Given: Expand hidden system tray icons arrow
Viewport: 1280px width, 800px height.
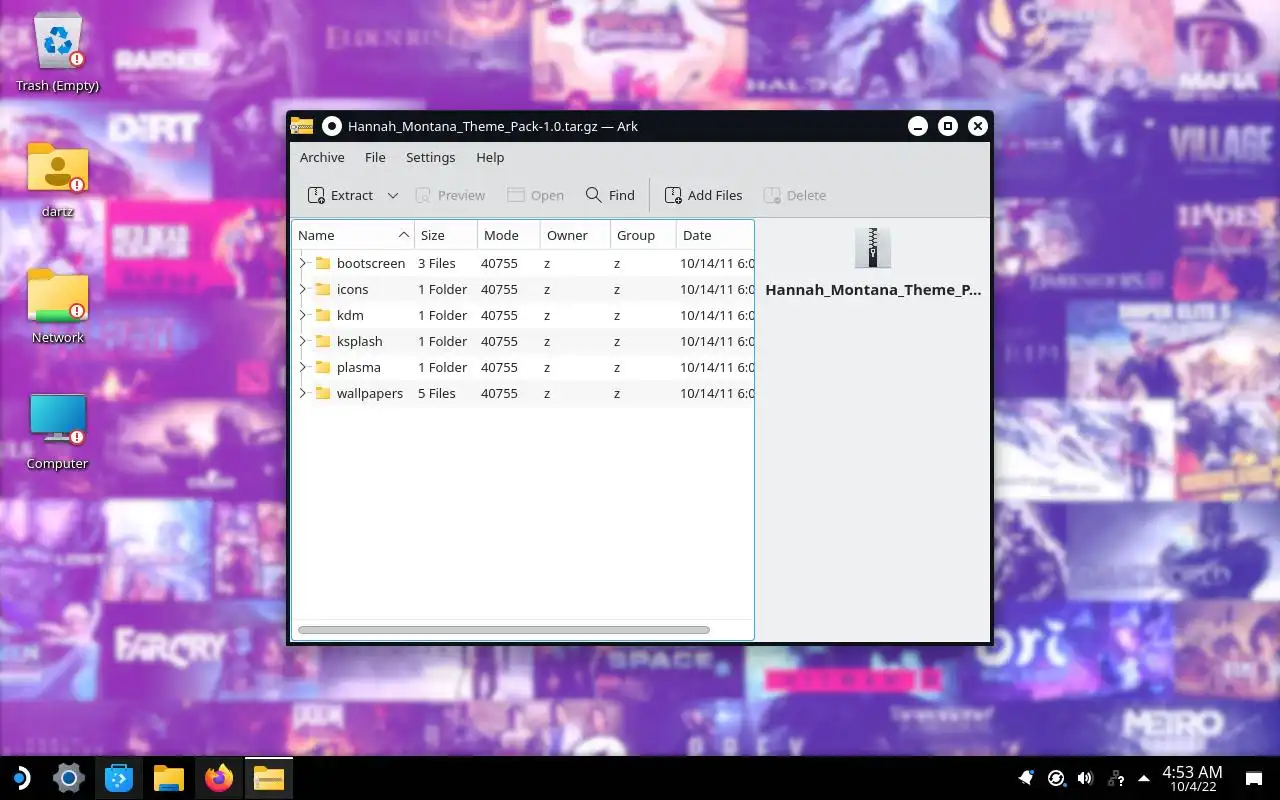Looking at the screenshot, I should click(x=1144, y=778).
